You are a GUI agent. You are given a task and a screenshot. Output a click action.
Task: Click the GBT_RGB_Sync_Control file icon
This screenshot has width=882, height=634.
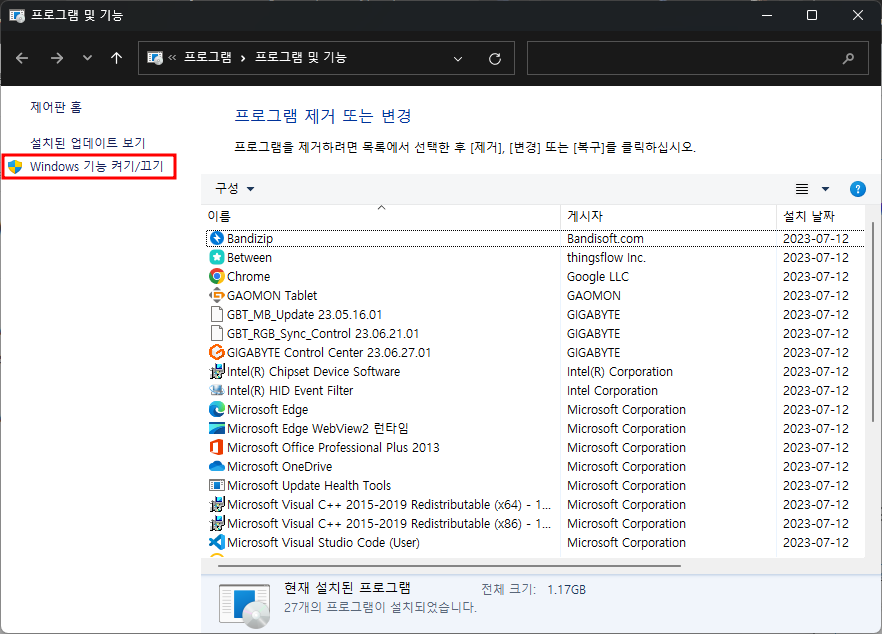217,334
